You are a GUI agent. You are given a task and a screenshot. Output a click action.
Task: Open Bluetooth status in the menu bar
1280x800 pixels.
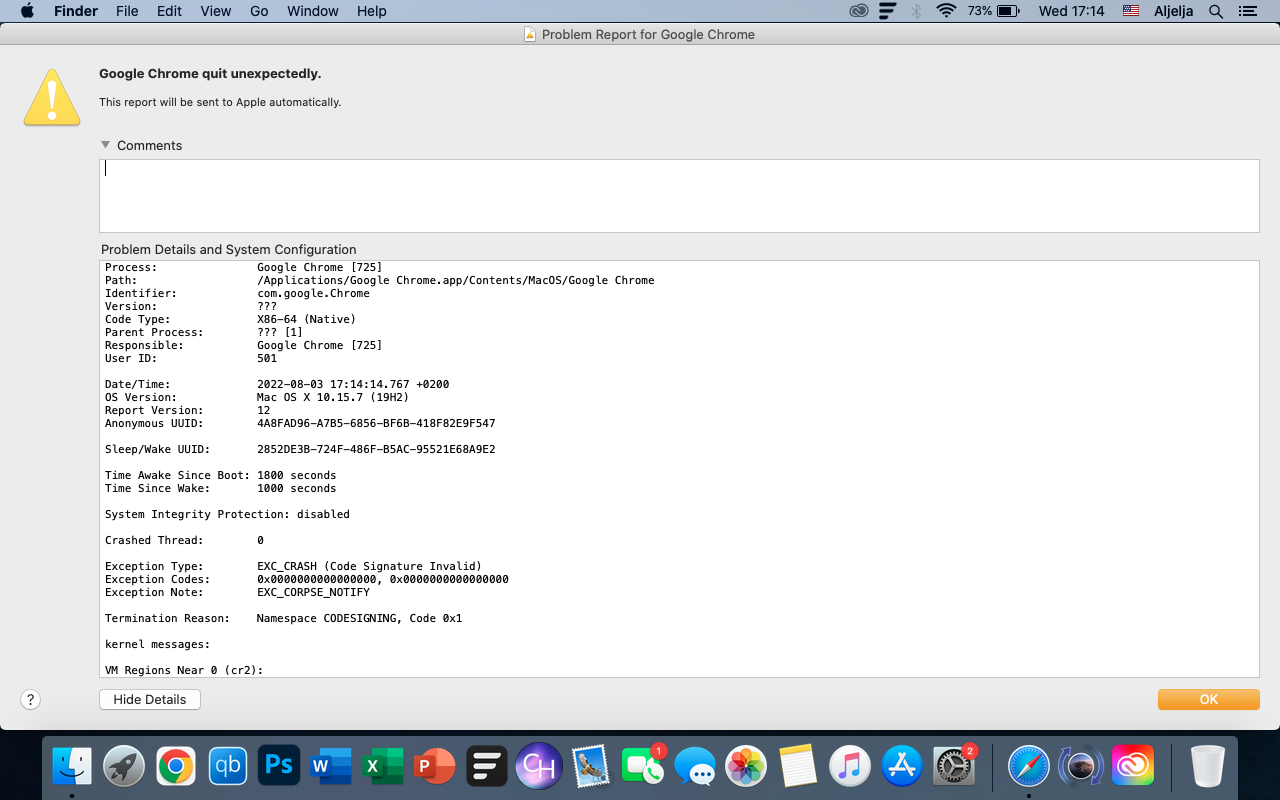pos(916,11)
